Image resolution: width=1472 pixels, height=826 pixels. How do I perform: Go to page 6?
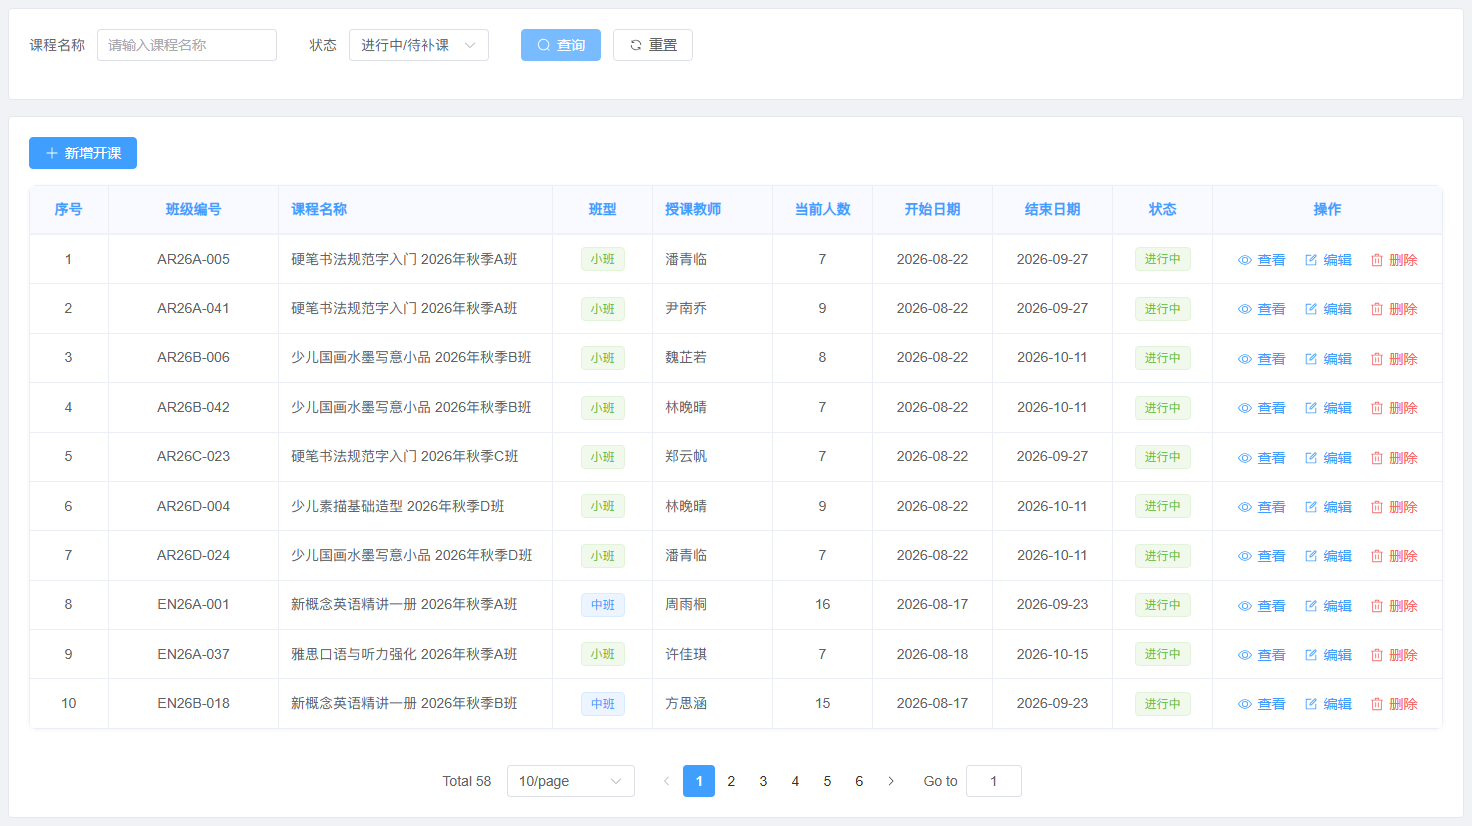859,781
